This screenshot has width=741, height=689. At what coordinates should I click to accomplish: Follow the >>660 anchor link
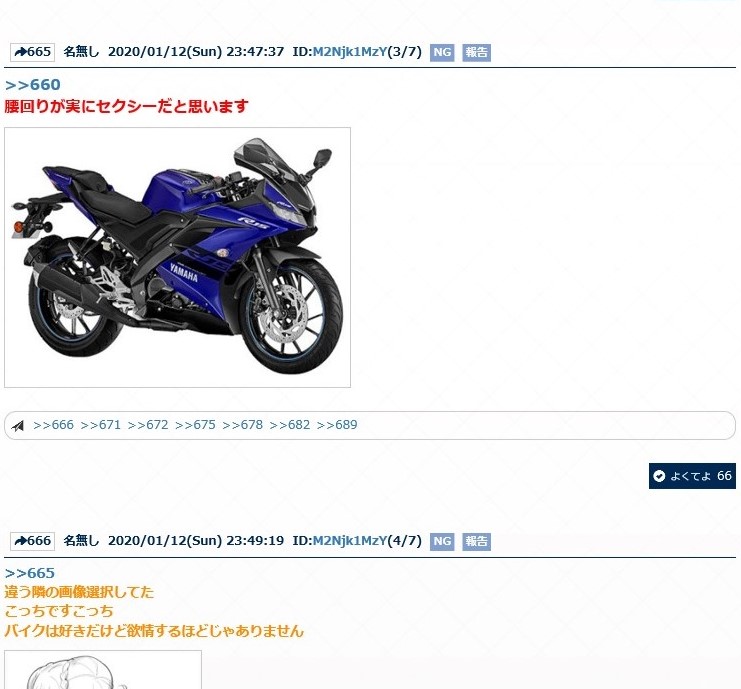click(x=33, y=85)
